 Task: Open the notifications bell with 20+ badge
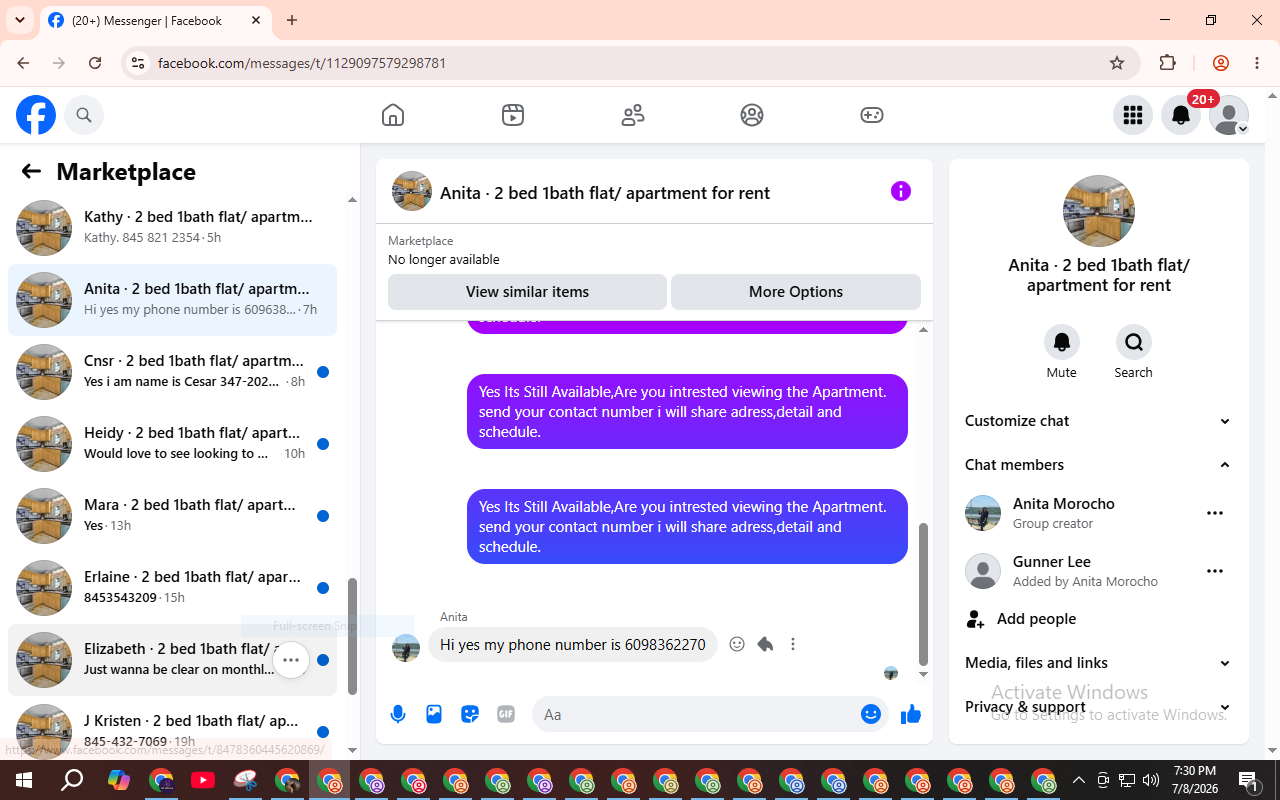pyautogui.click(x=1181, y=115)
